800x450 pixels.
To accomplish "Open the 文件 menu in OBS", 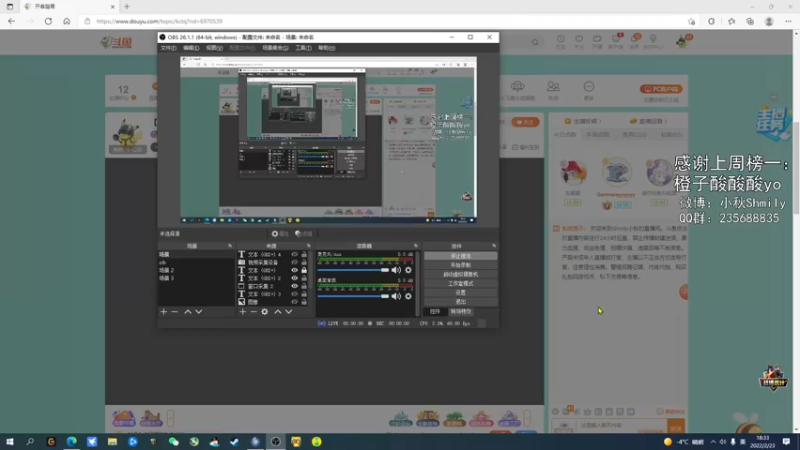I will click(168, 48).
